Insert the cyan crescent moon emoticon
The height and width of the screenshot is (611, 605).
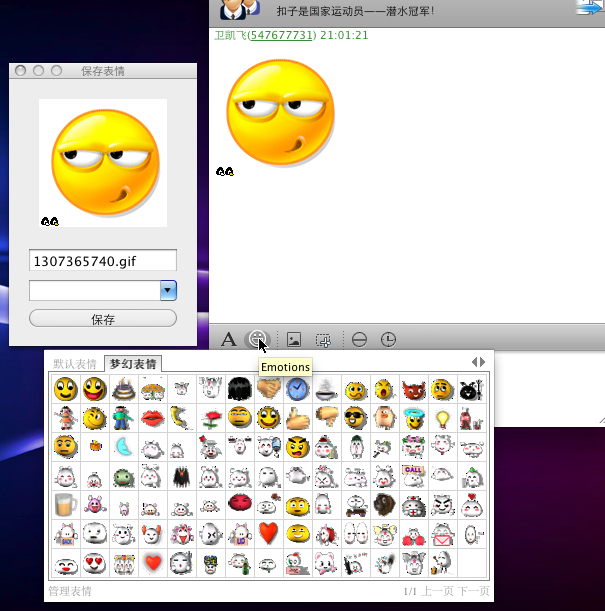tap(123, 447)
